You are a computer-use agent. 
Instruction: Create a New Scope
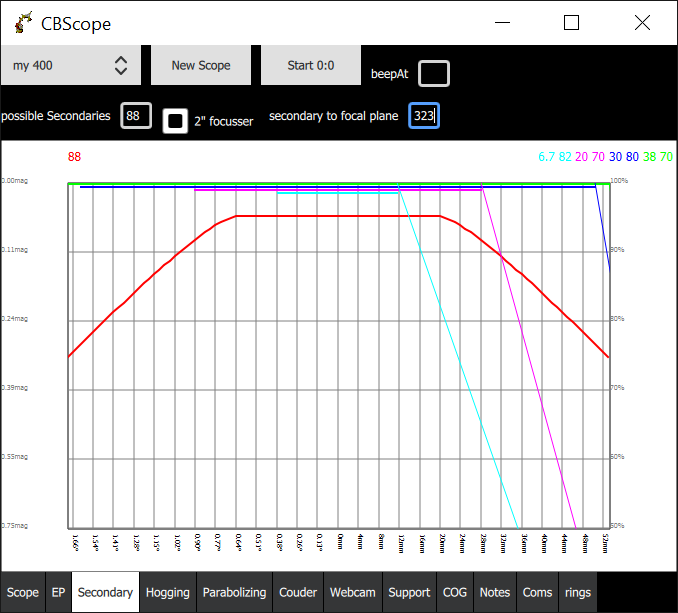[x=201, y=65]
